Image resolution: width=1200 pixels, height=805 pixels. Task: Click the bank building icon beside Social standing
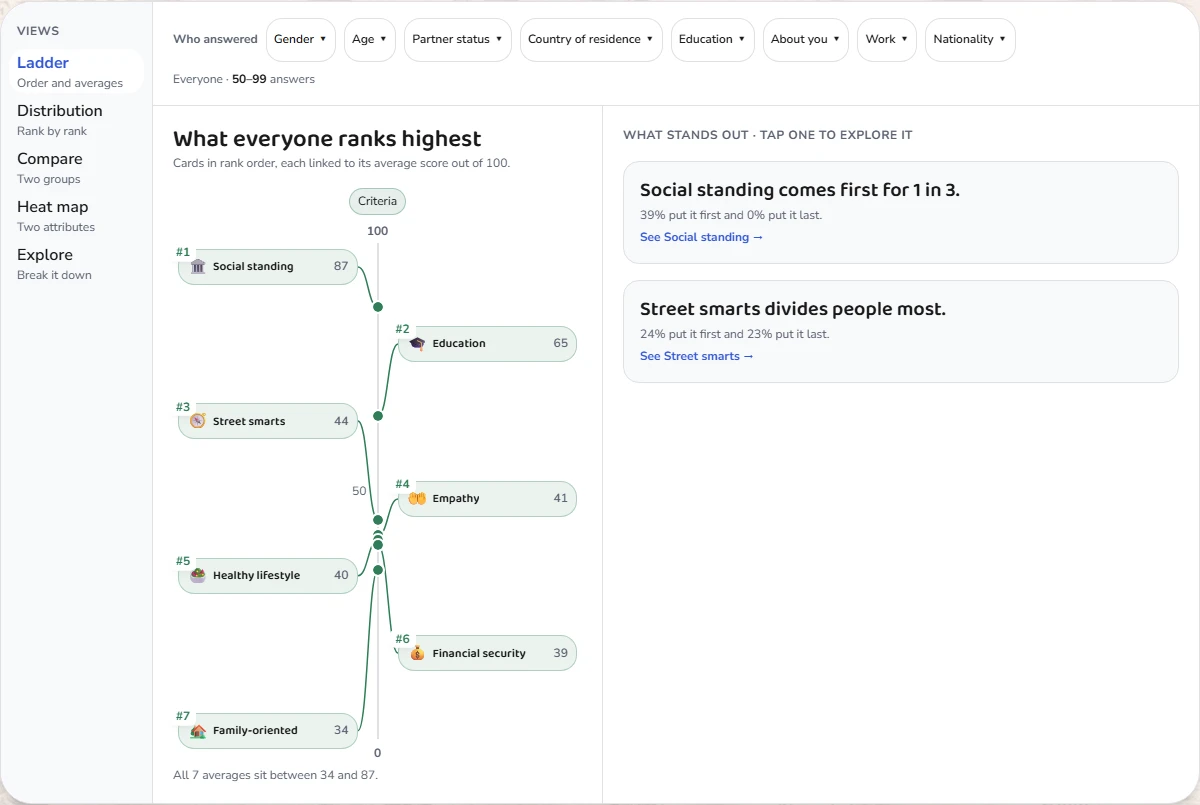(x=198, y=267)
